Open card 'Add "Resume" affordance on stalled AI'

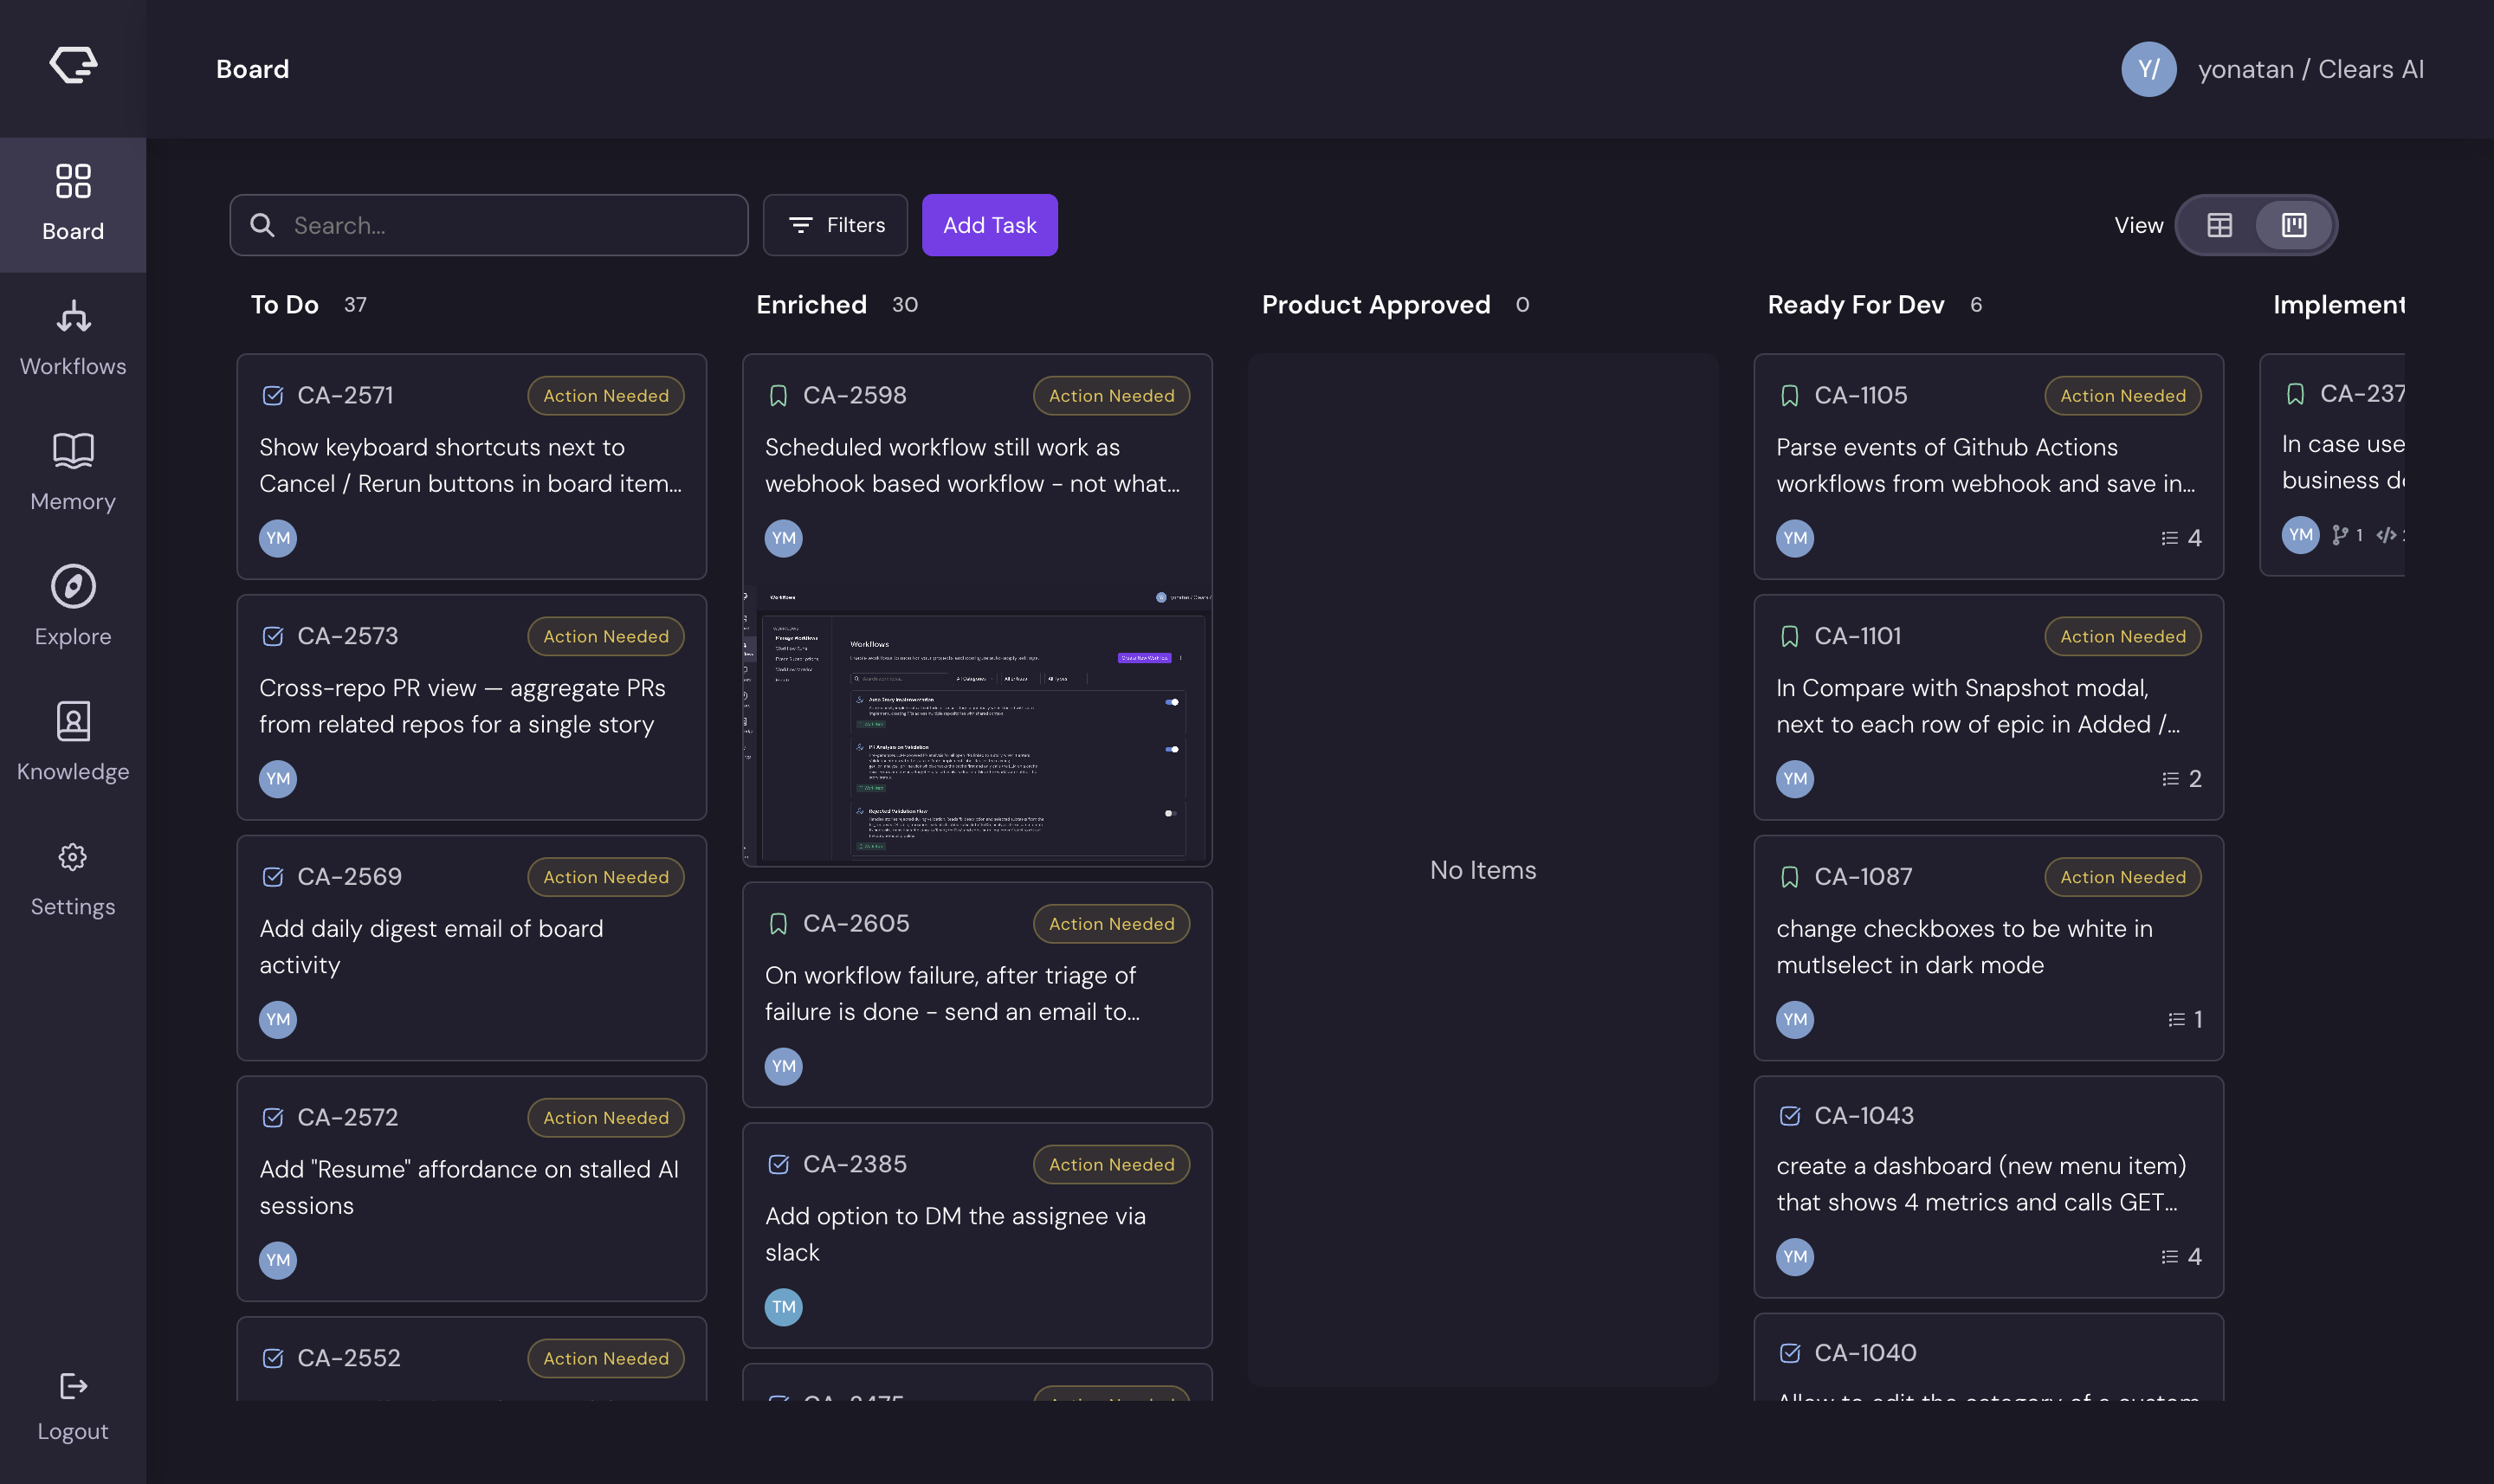471,1188
